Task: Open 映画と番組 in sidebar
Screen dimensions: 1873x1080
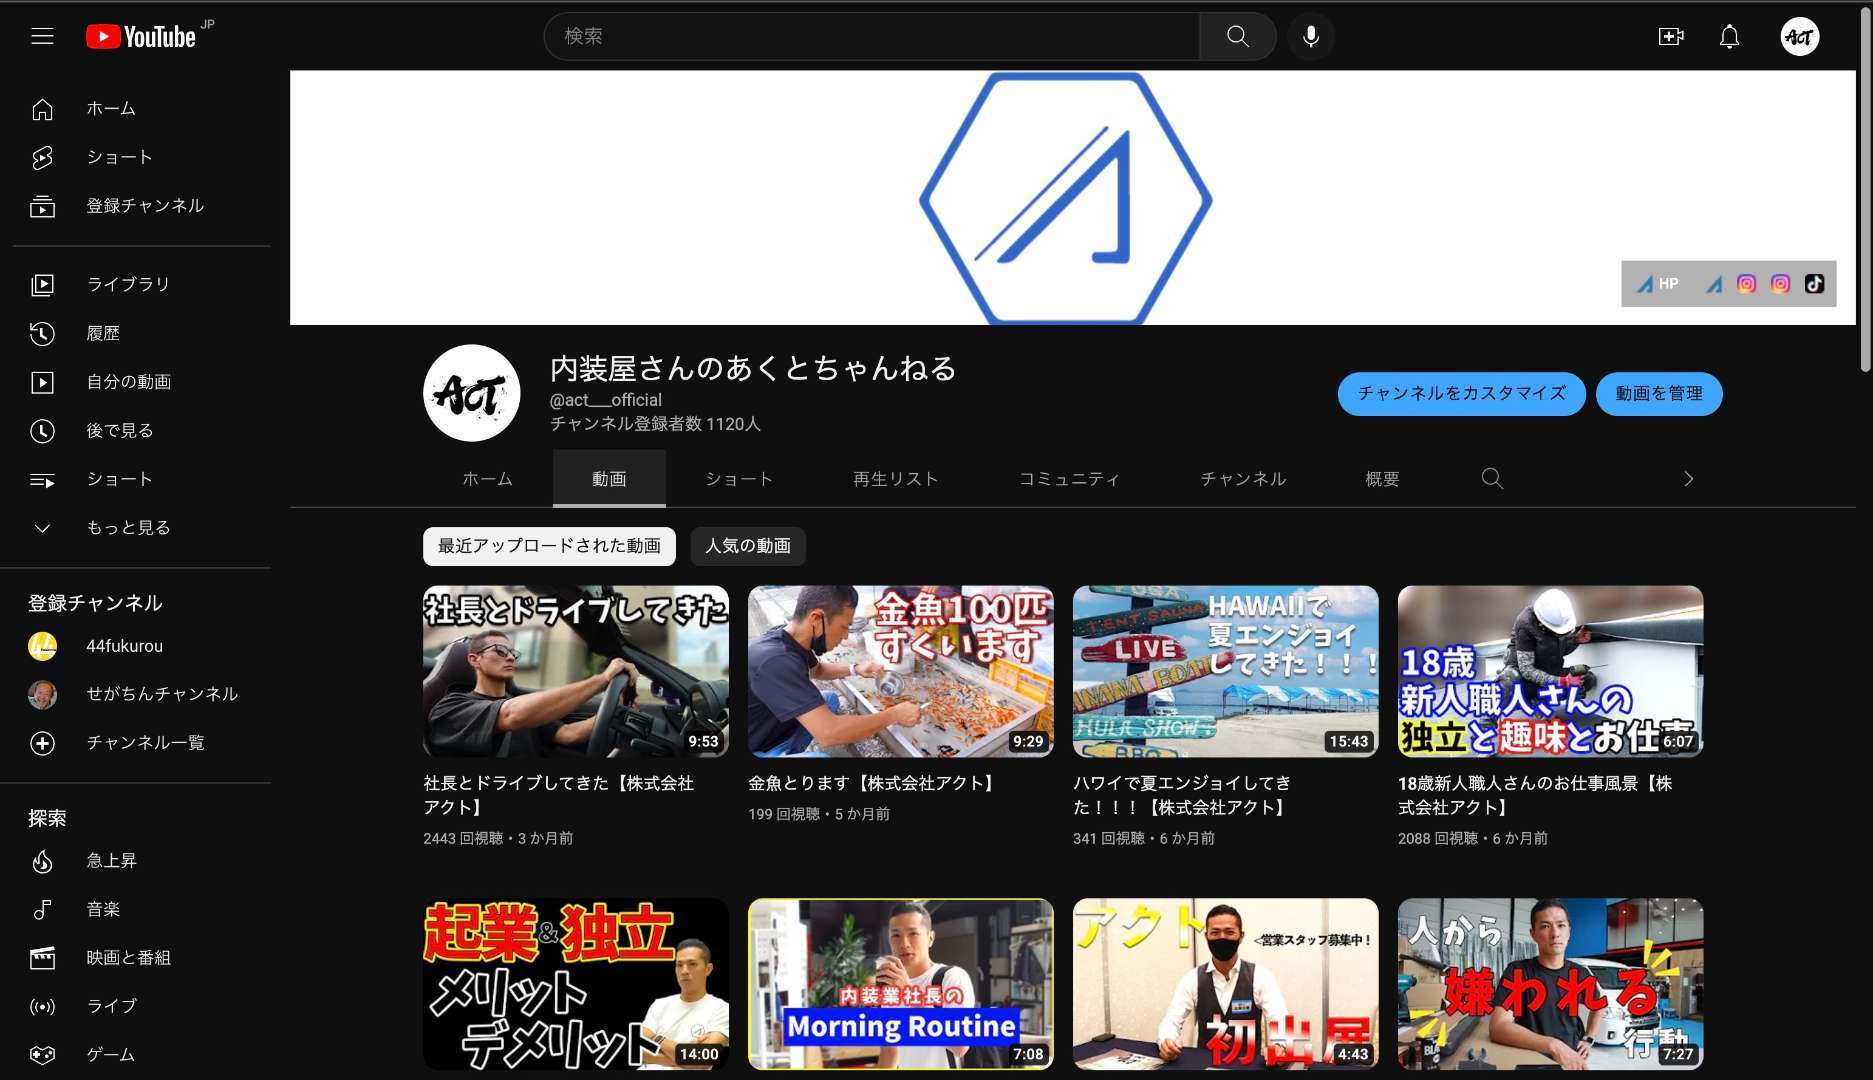Action: pos(135,958)
